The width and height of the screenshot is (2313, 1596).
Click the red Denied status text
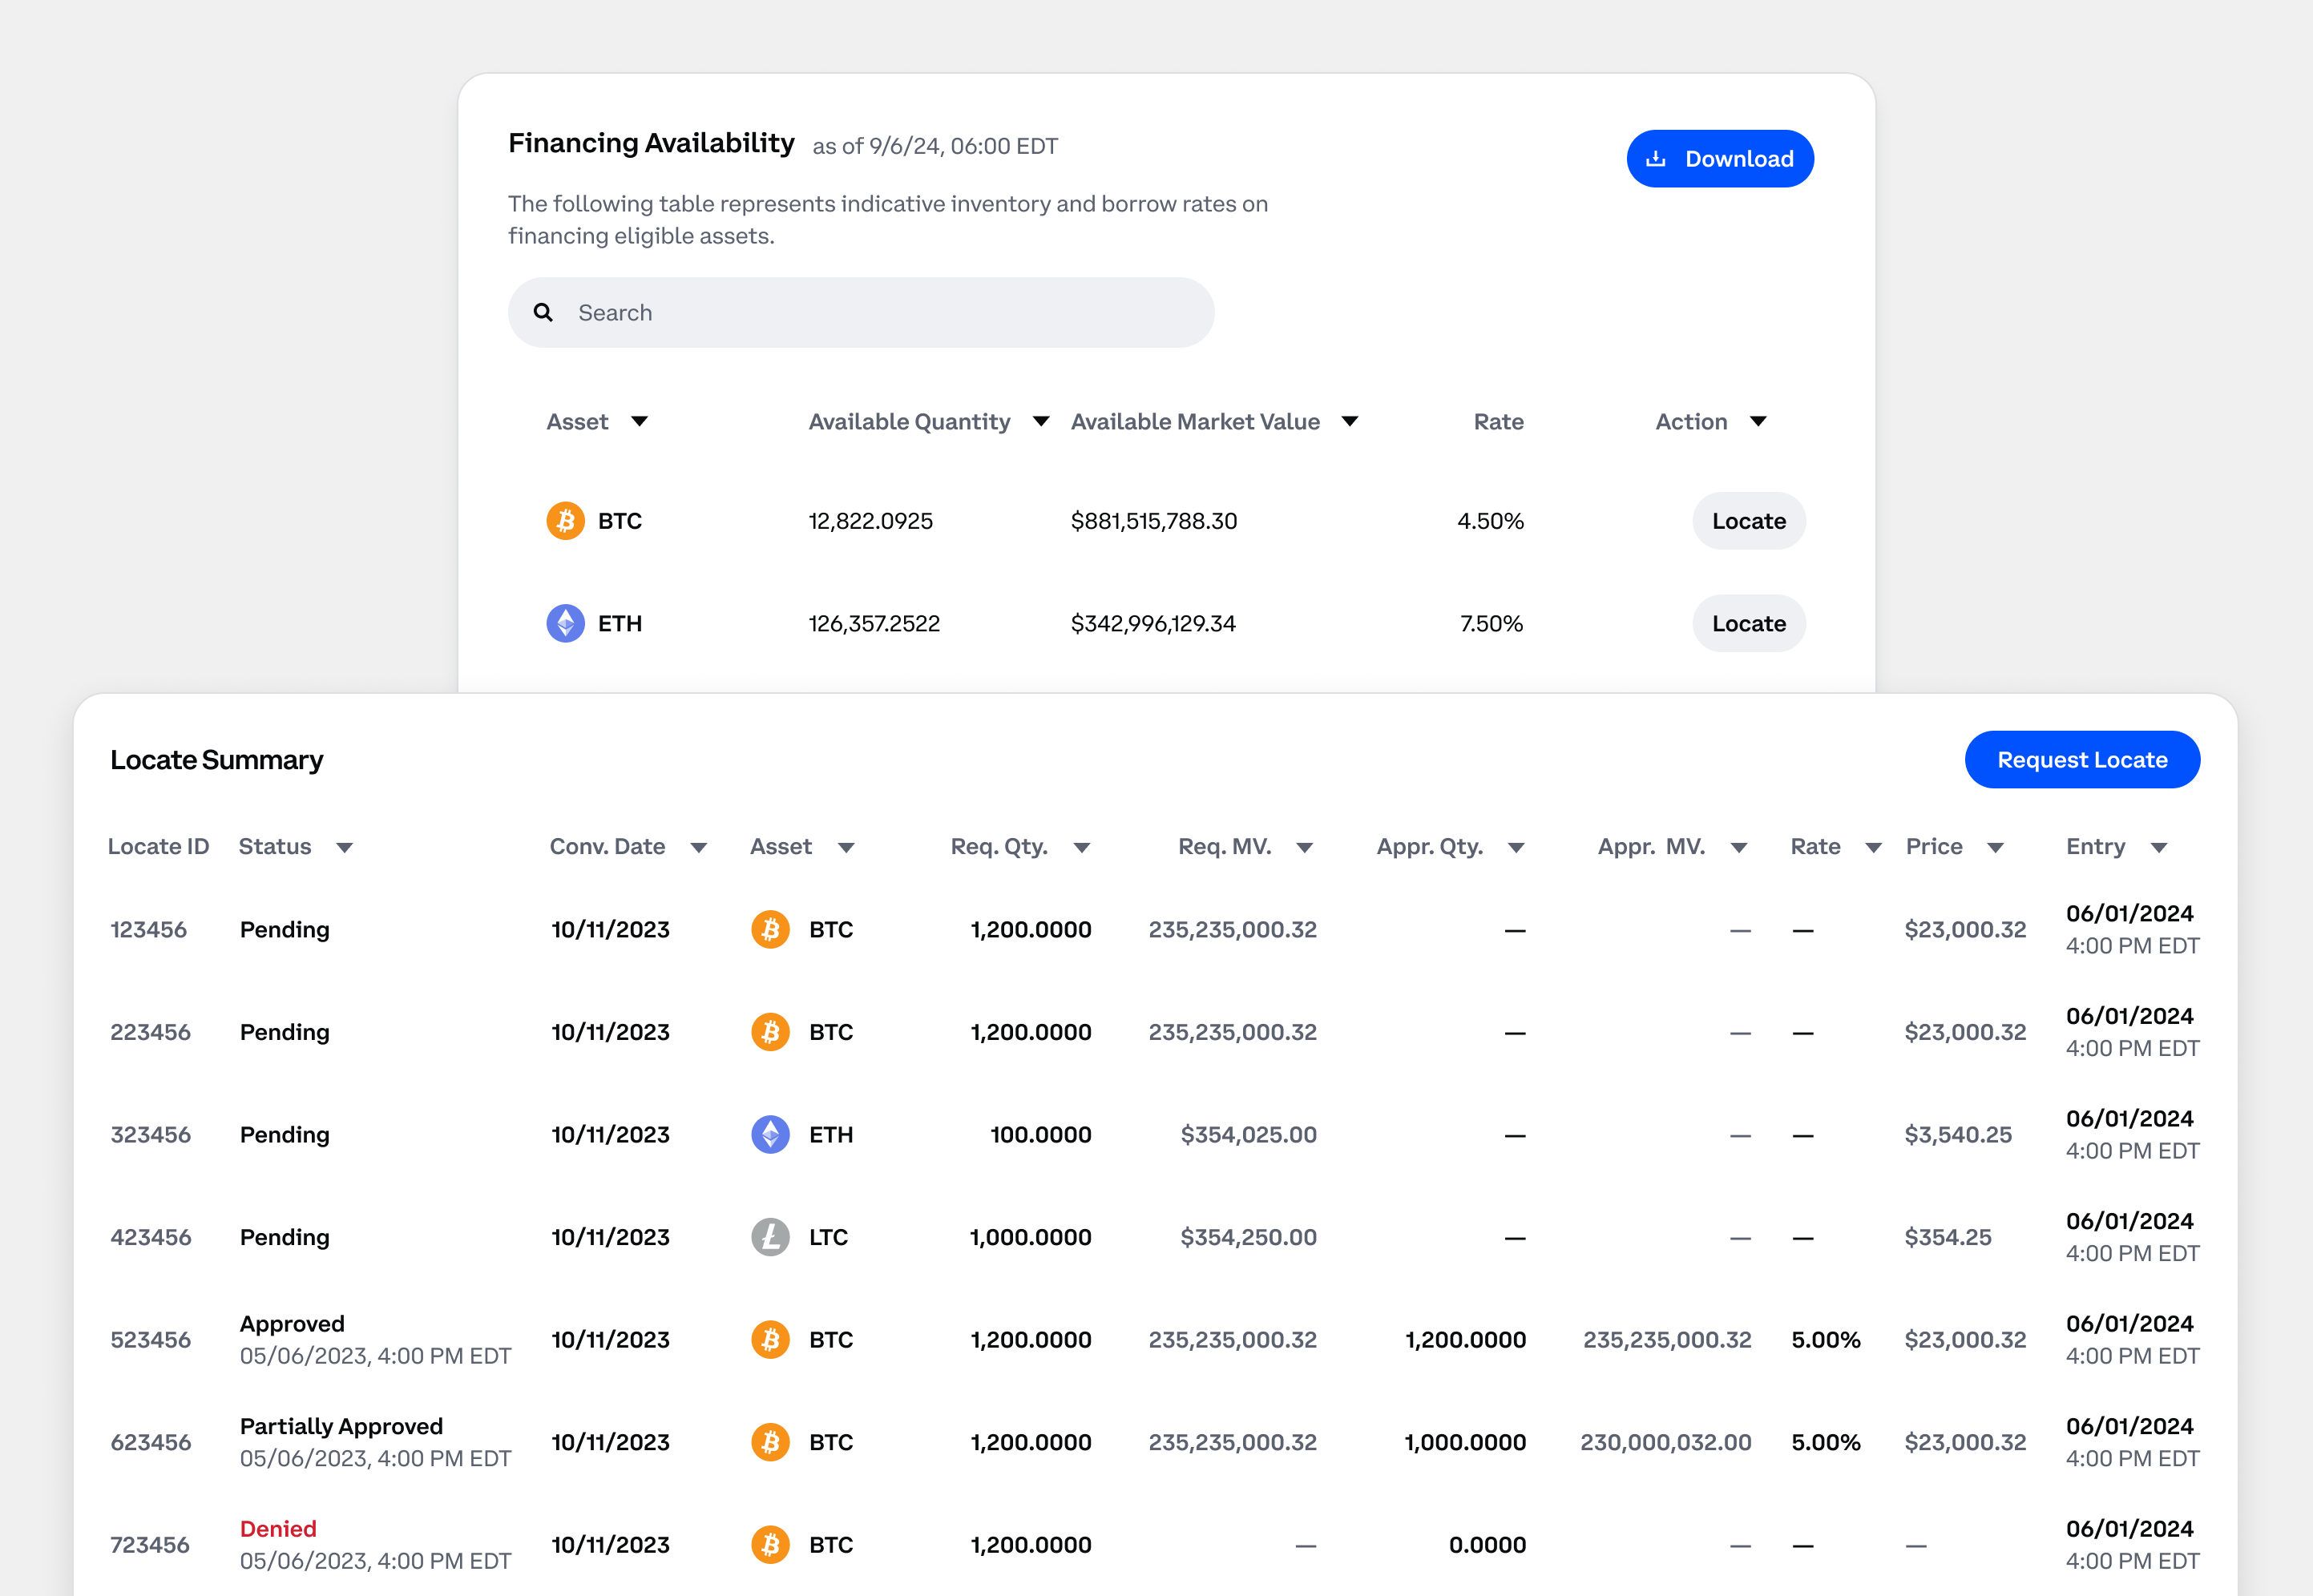click(x=278, y=1529)
